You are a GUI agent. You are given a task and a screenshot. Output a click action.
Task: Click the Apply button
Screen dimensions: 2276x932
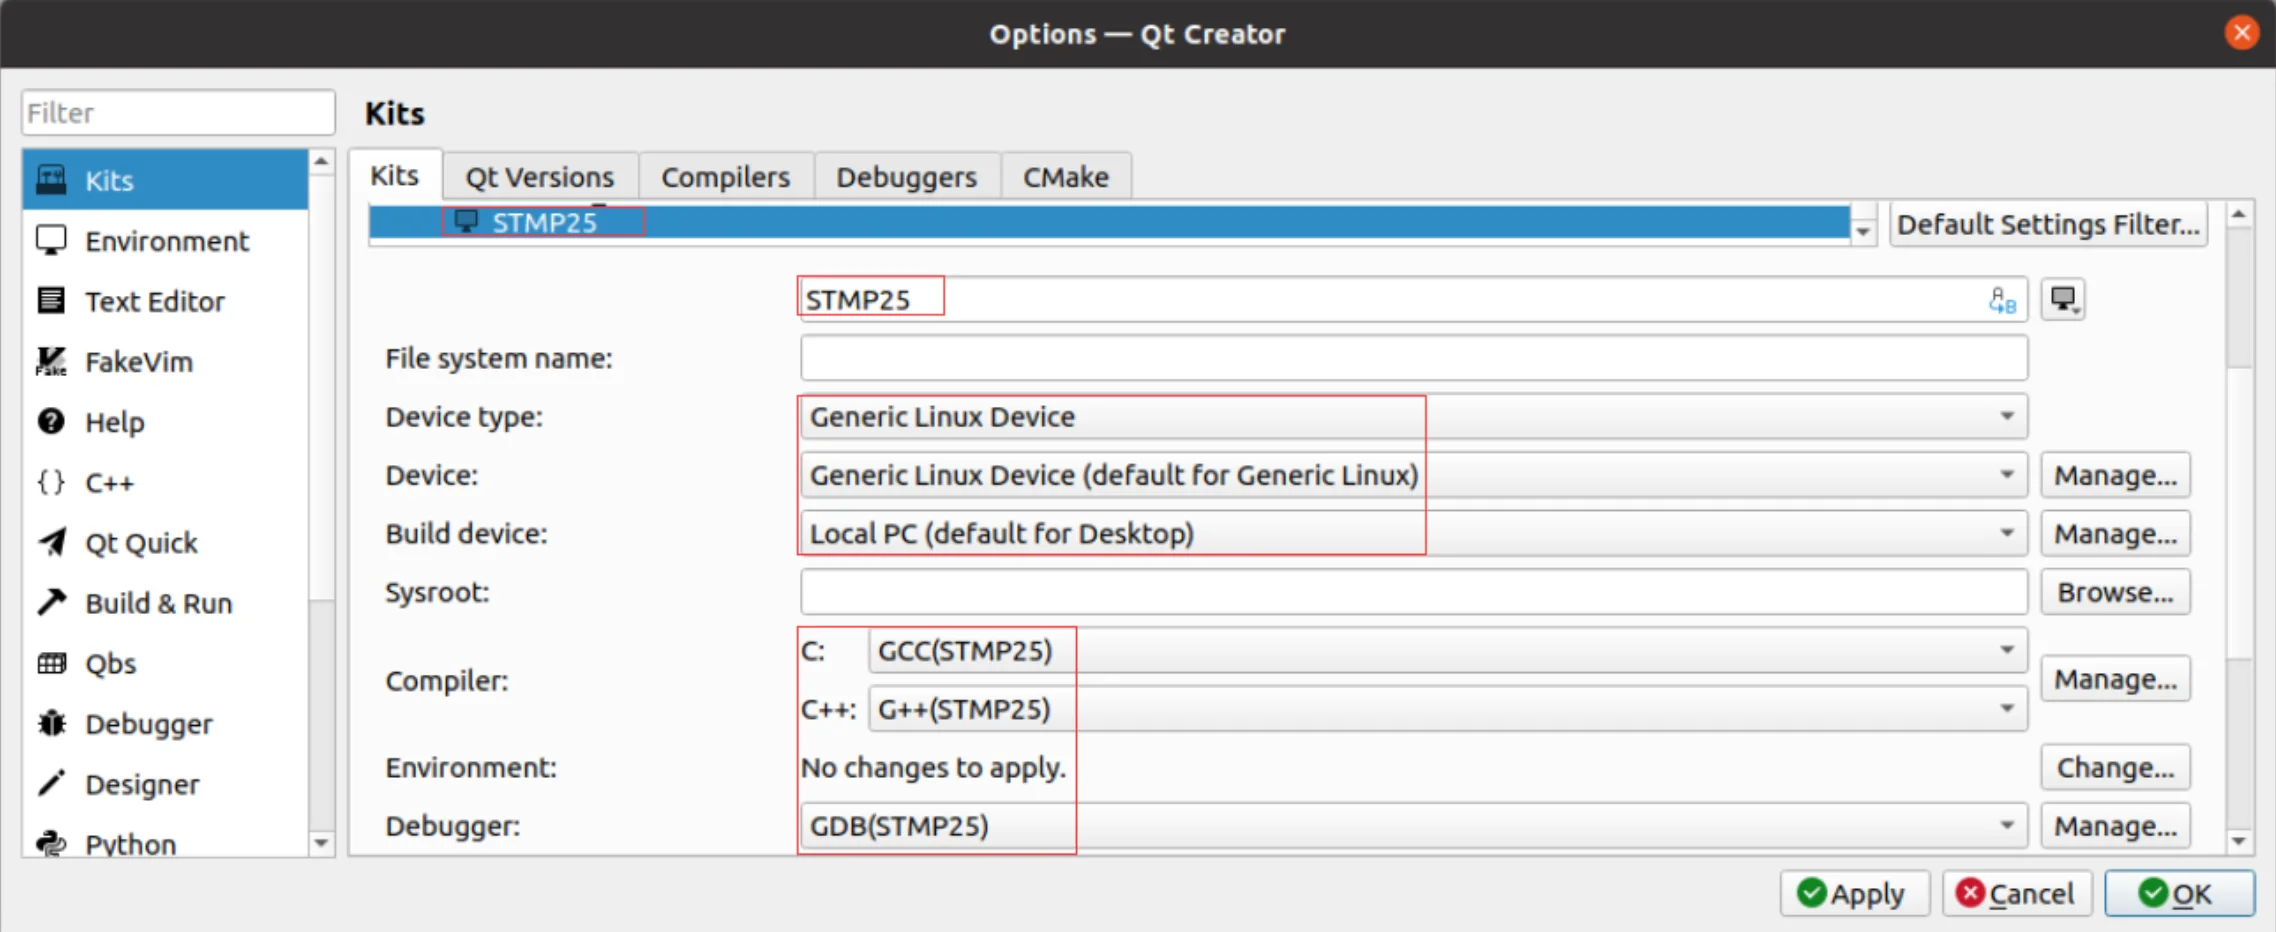pos(1853,893)
